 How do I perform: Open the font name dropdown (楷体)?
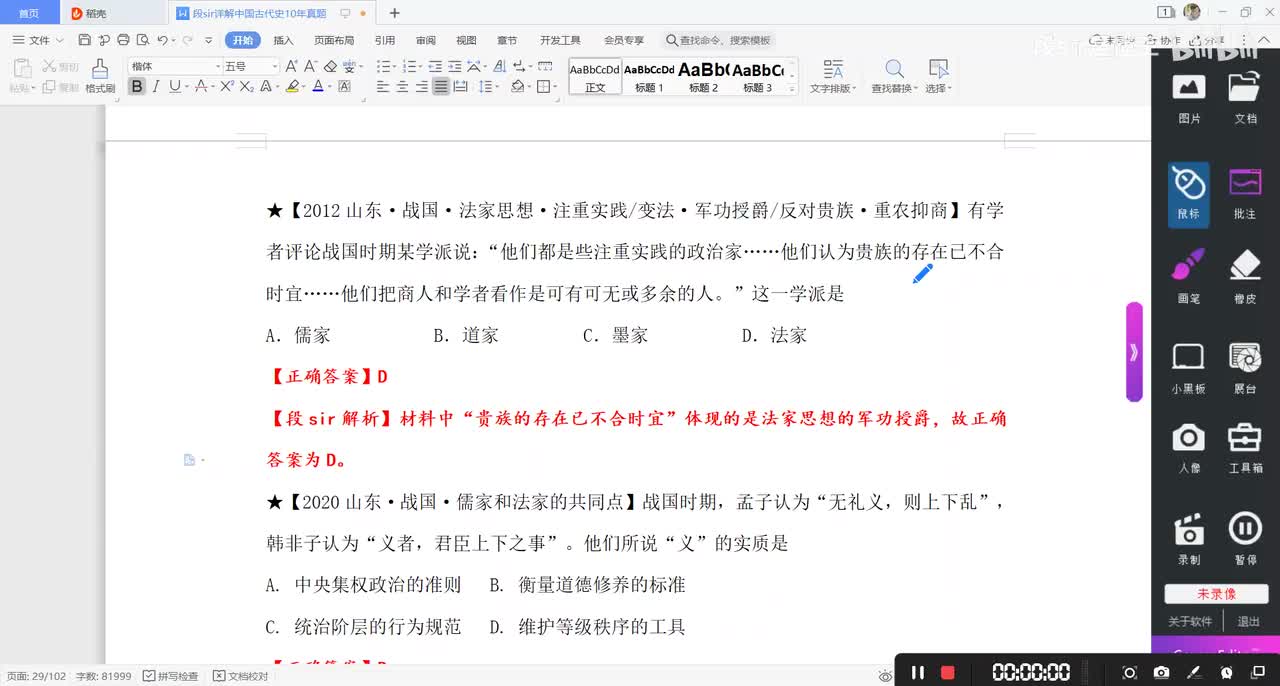[218, 66]
